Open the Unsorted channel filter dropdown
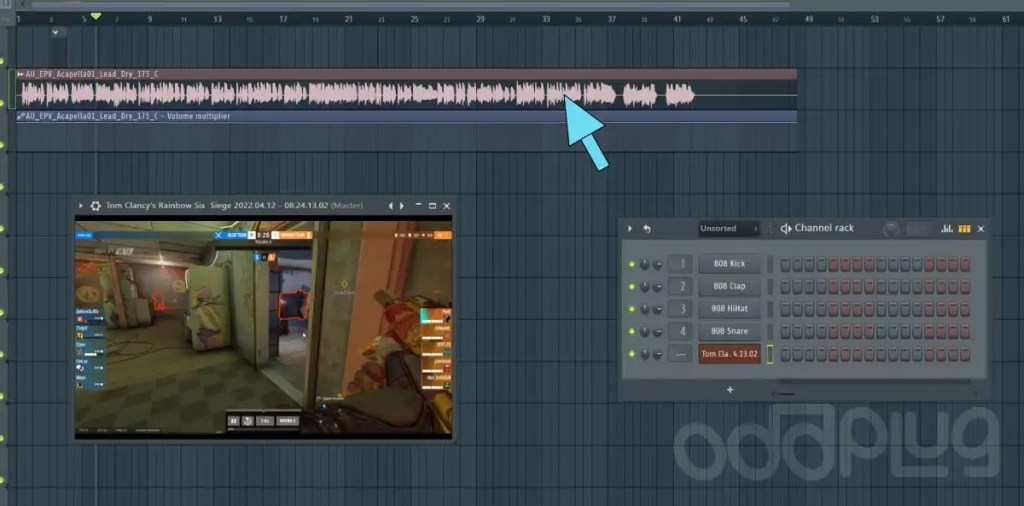1024x506 pixels. tap(729, 229)
